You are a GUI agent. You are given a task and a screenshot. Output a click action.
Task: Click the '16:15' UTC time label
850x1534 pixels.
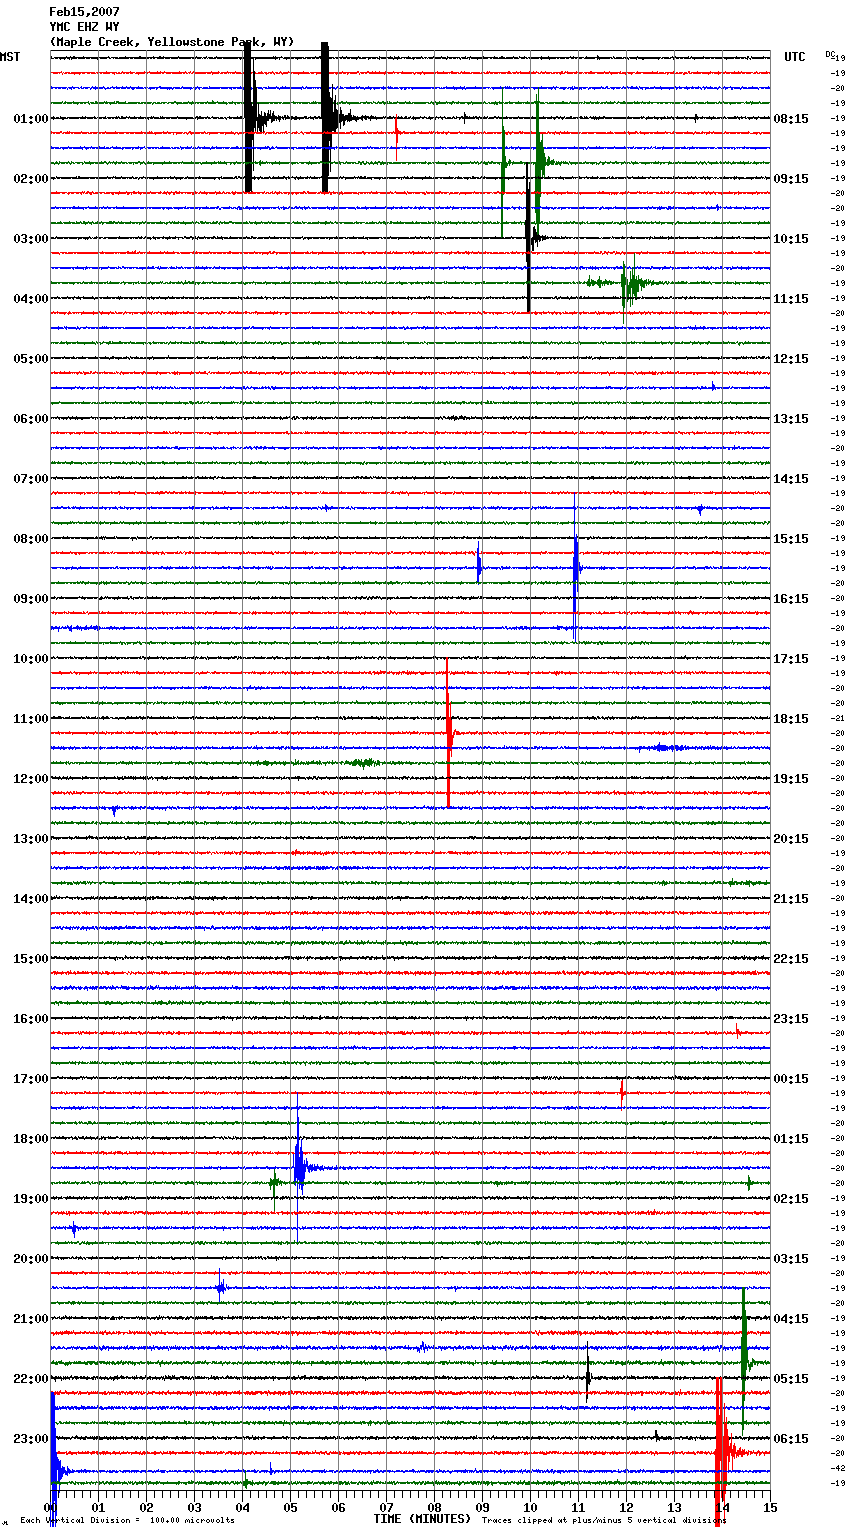791,599
